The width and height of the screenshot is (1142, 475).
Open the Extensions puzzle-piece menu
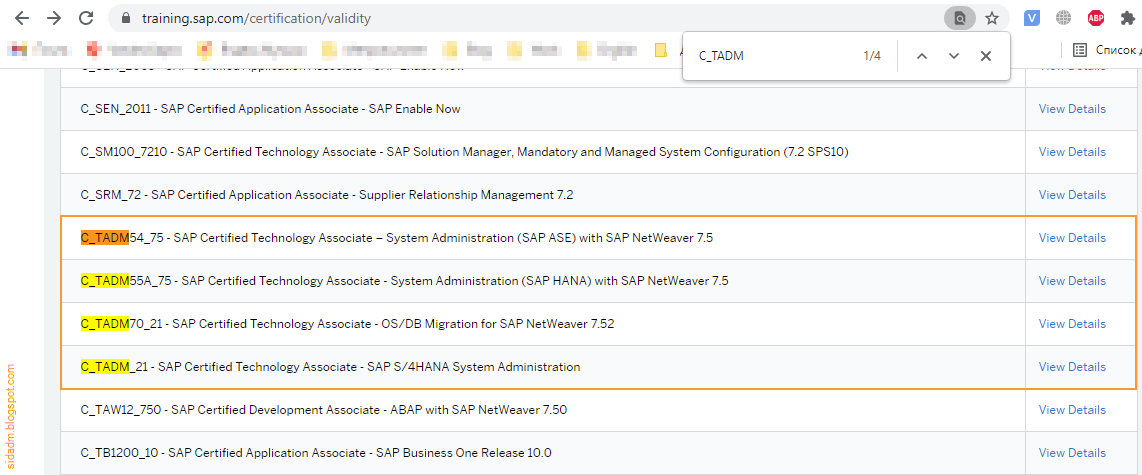1127,18
